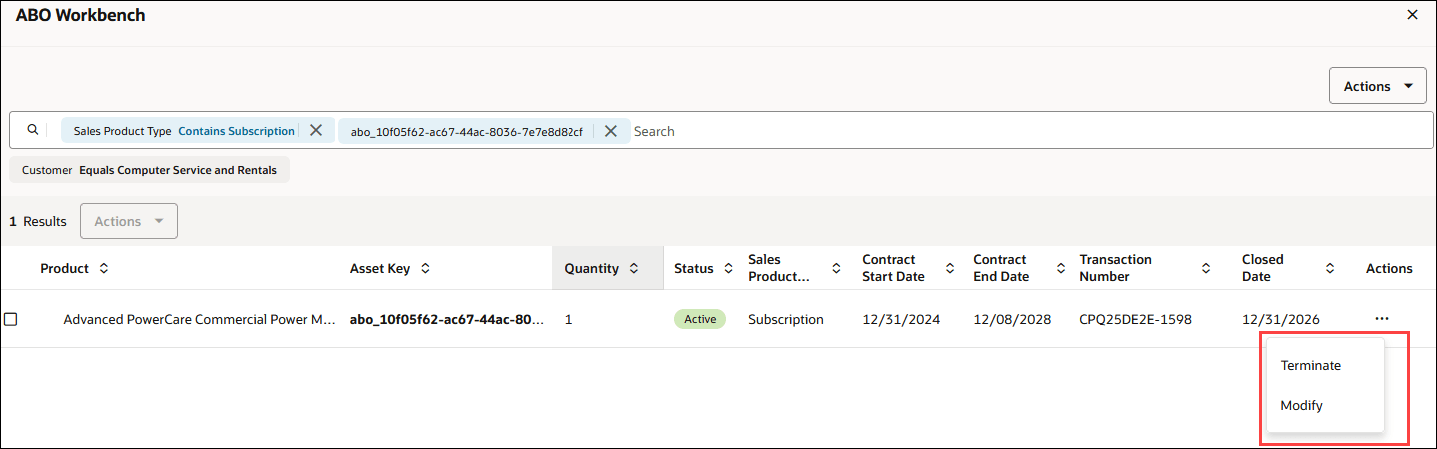1437x449 pixels.
Task: Click the Subscription cell in the row
Action: click(786, 319)
